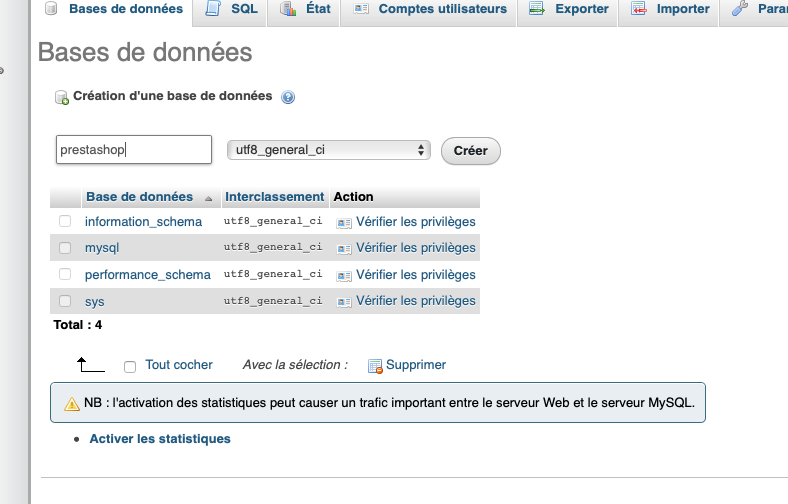Sort by Base de données column header
Viewport: 788px width, 504px height.
click(x=139, y=196)
